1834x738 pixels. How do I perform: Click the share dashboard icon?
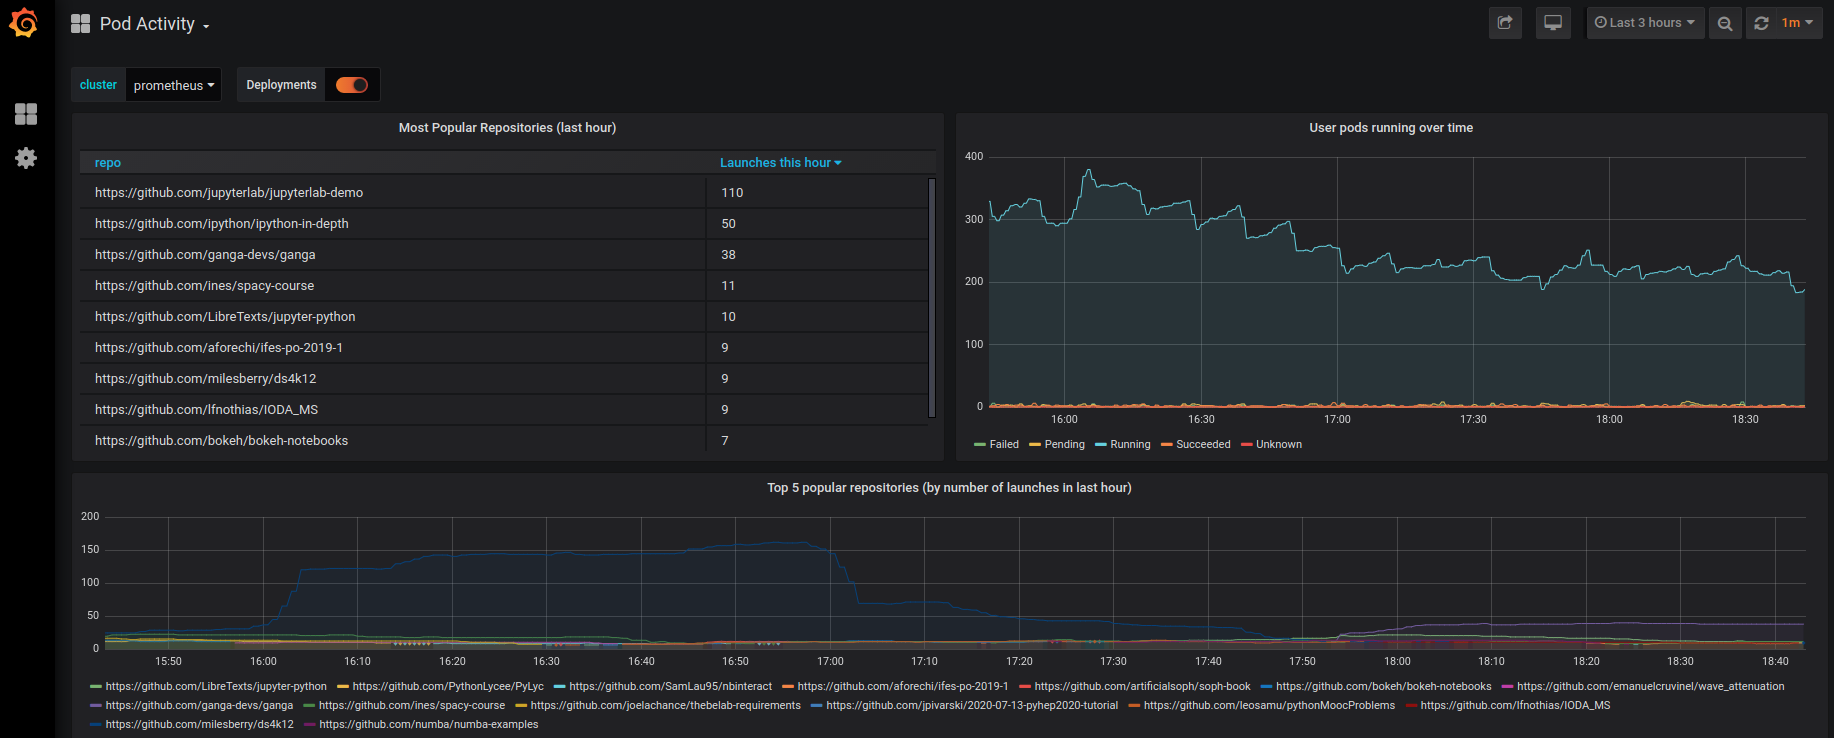[1505, 23]
